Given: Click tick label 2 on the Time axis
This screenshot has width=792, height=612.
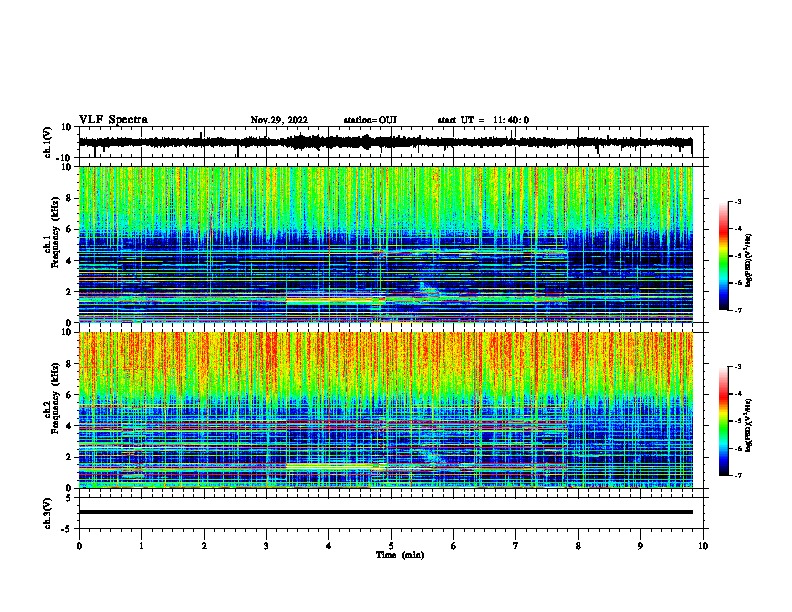Looking at the screenshot, I should tap(204, 545).
